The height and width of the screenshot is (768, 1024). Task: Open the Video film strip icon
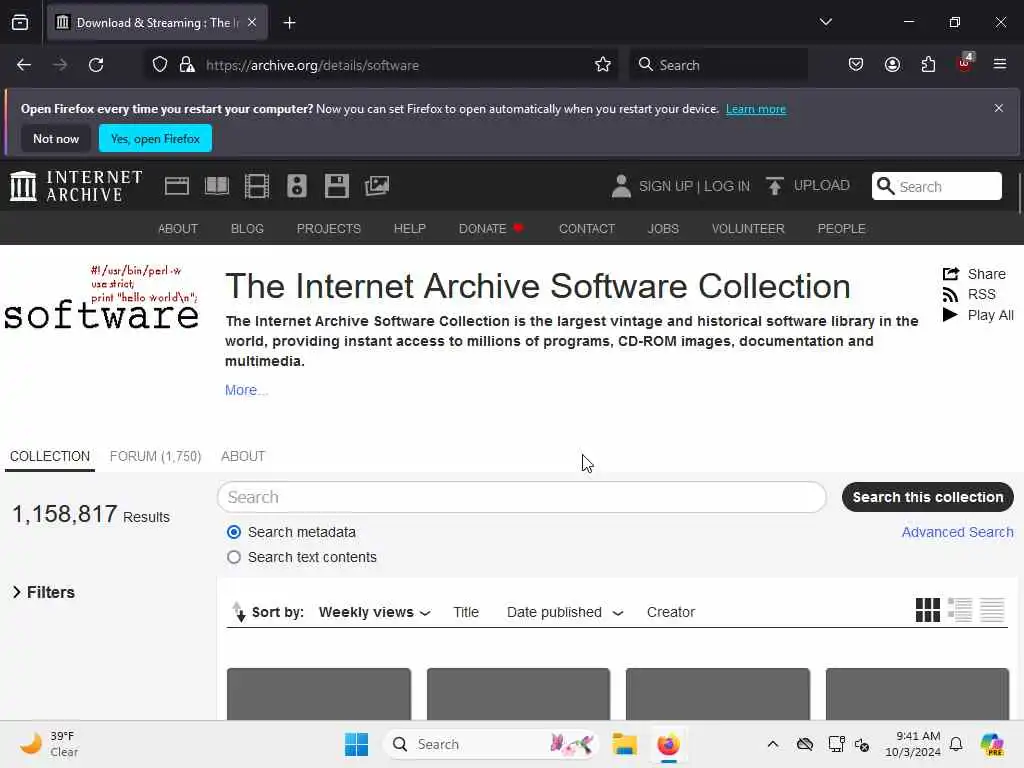[257, 187]
